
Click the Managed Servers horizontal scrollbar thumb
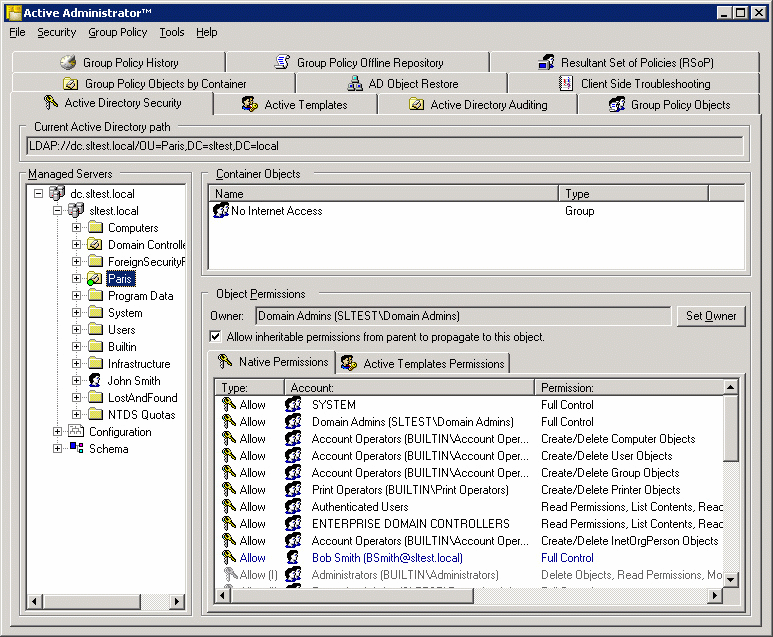(x=92, y=601)
